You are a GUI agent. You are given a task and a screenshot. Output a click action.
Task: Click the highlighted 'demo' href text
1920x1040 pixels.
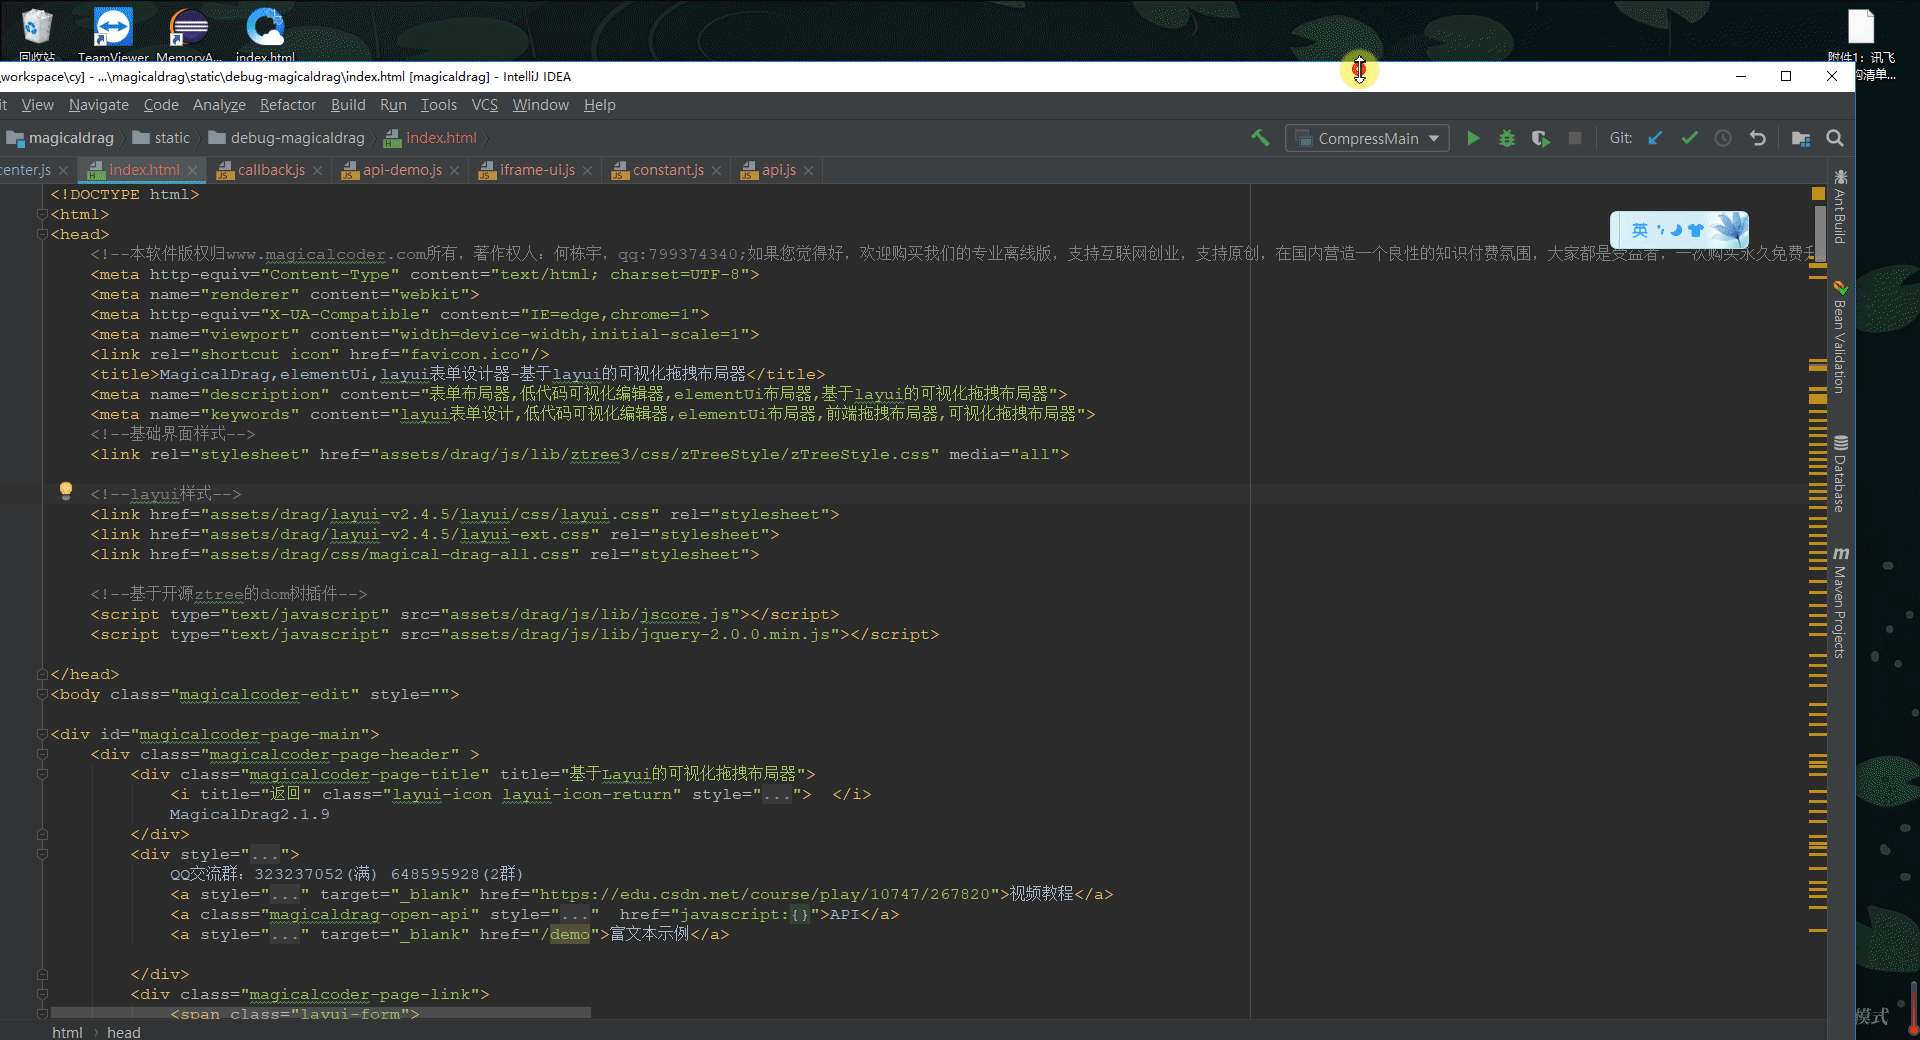[x=570, y=934]
